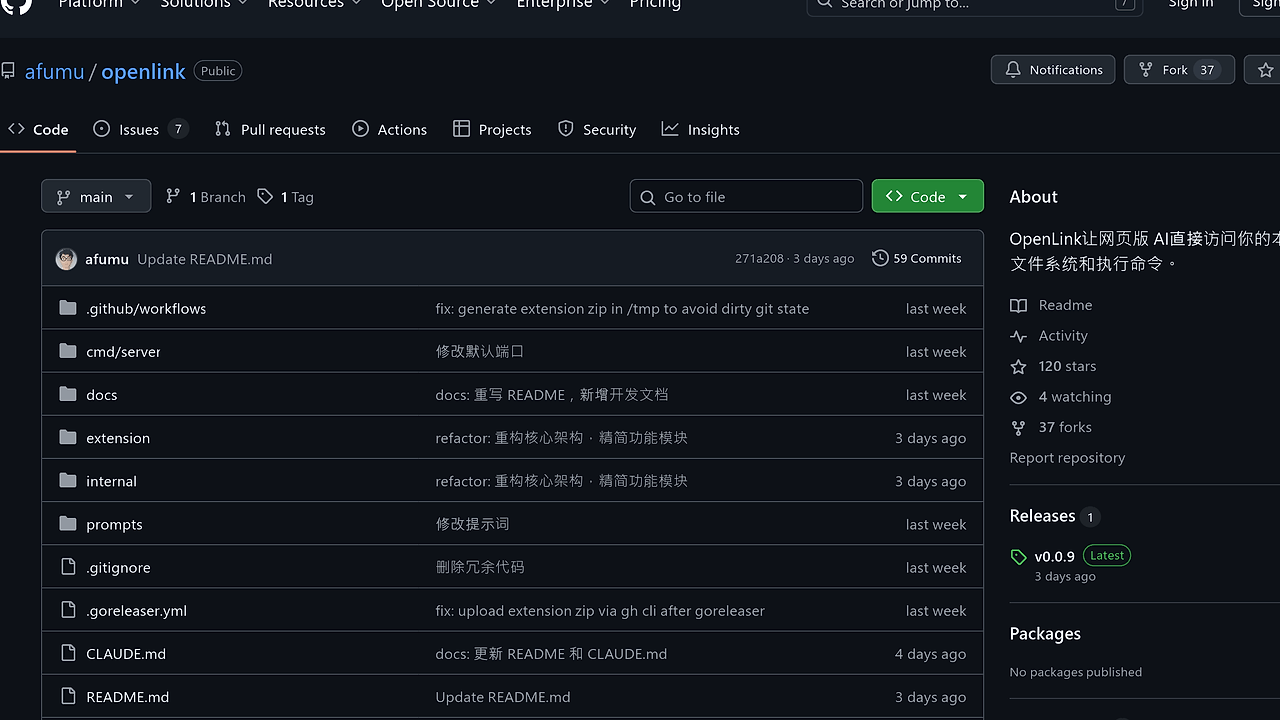
Task: Open the CLAUDE.md file name
Action: tap(126, 653)
